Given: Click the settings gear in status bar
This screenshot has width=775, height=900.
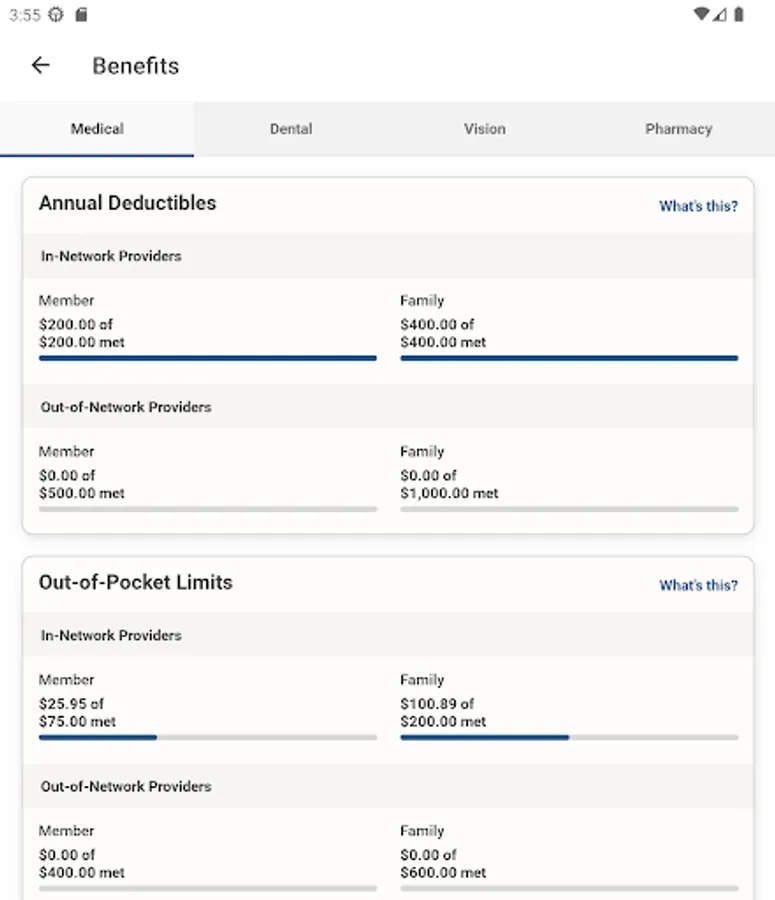Looking at the screenshot, I should (x=56, y=15).
